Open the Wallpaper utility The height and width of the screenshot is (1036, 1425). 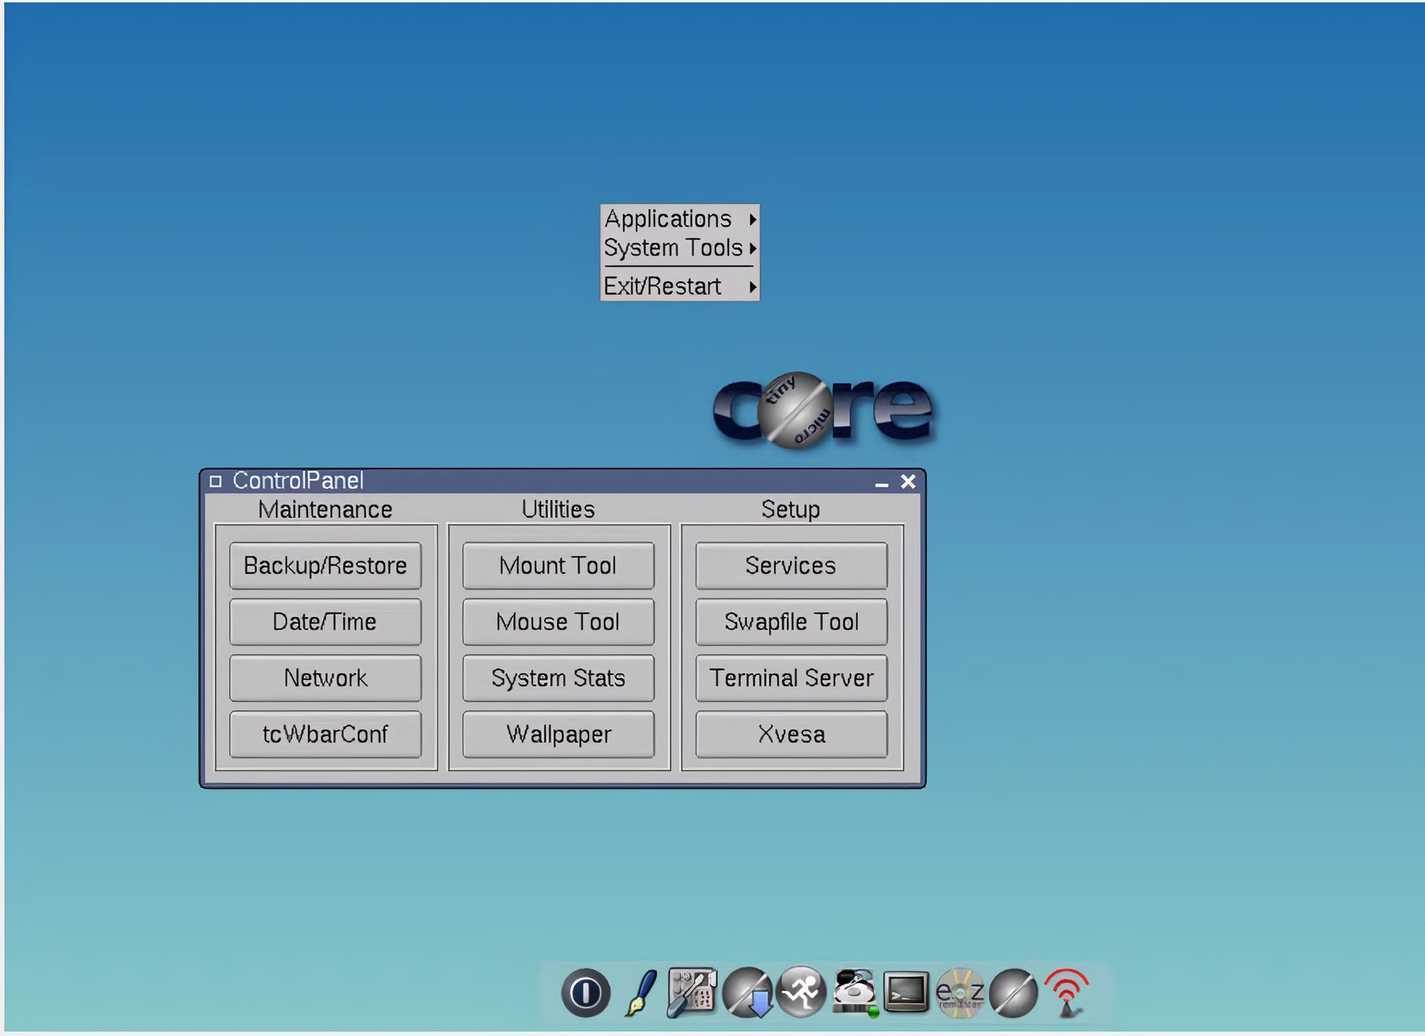click(x=558, y=734)
